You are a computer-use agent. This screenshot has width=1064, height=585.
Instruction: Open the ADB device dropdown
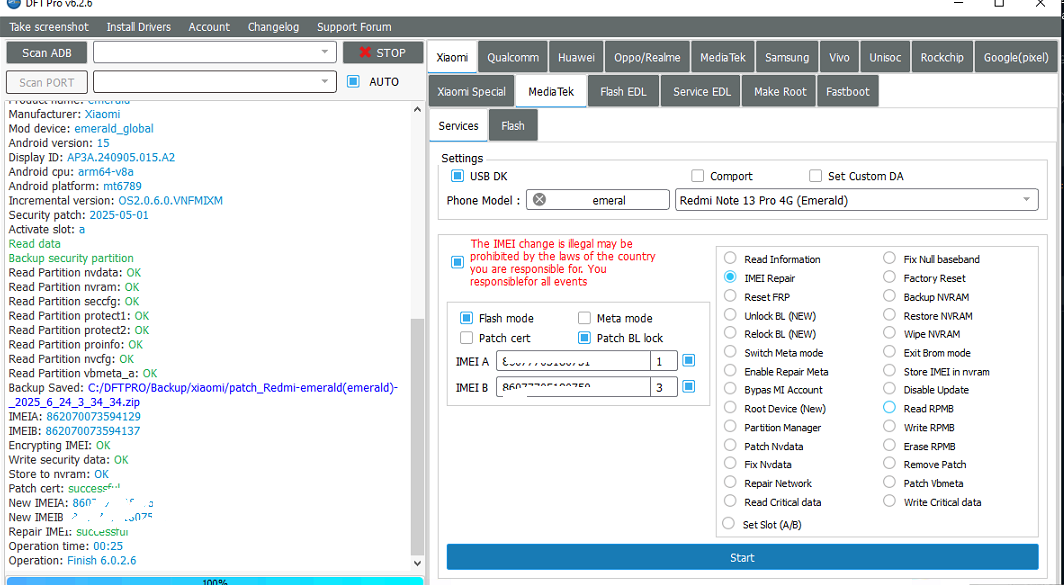[x=214, y=52]
